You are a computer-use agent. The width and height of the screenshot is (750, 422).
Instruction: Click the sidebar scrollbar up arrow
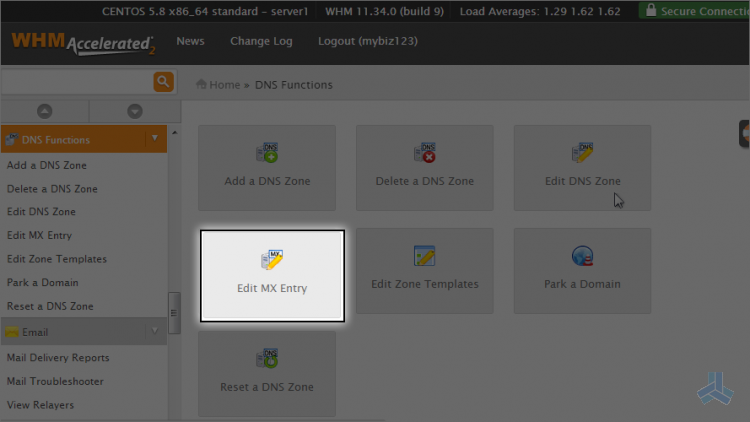pos(175,133)
